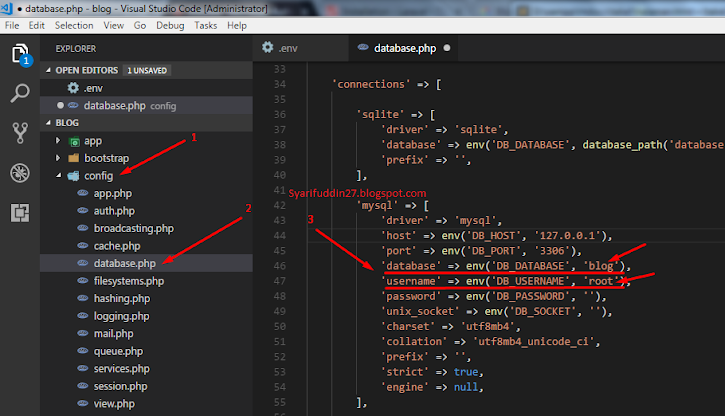Screen dimensions: 725x416
Task: Click the 'DB_PASSWORD' text in code
Action: (x=530, y=296)
